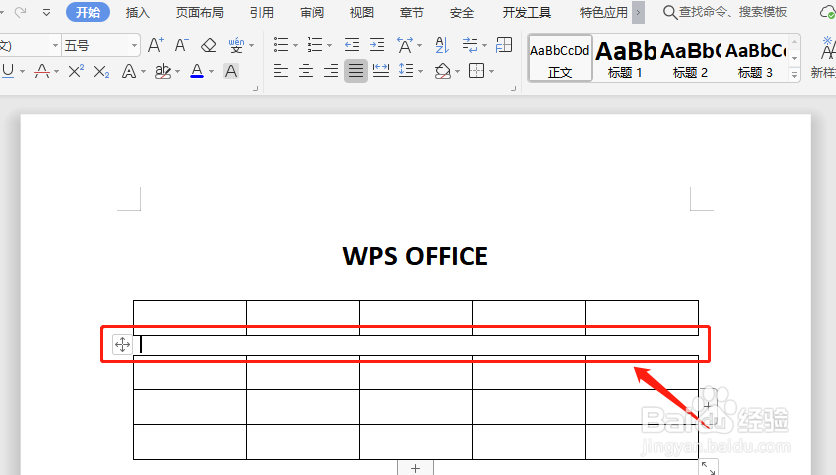836x475 pixels.
Task: Click the redo arrow icon
Action: [20, 12]
